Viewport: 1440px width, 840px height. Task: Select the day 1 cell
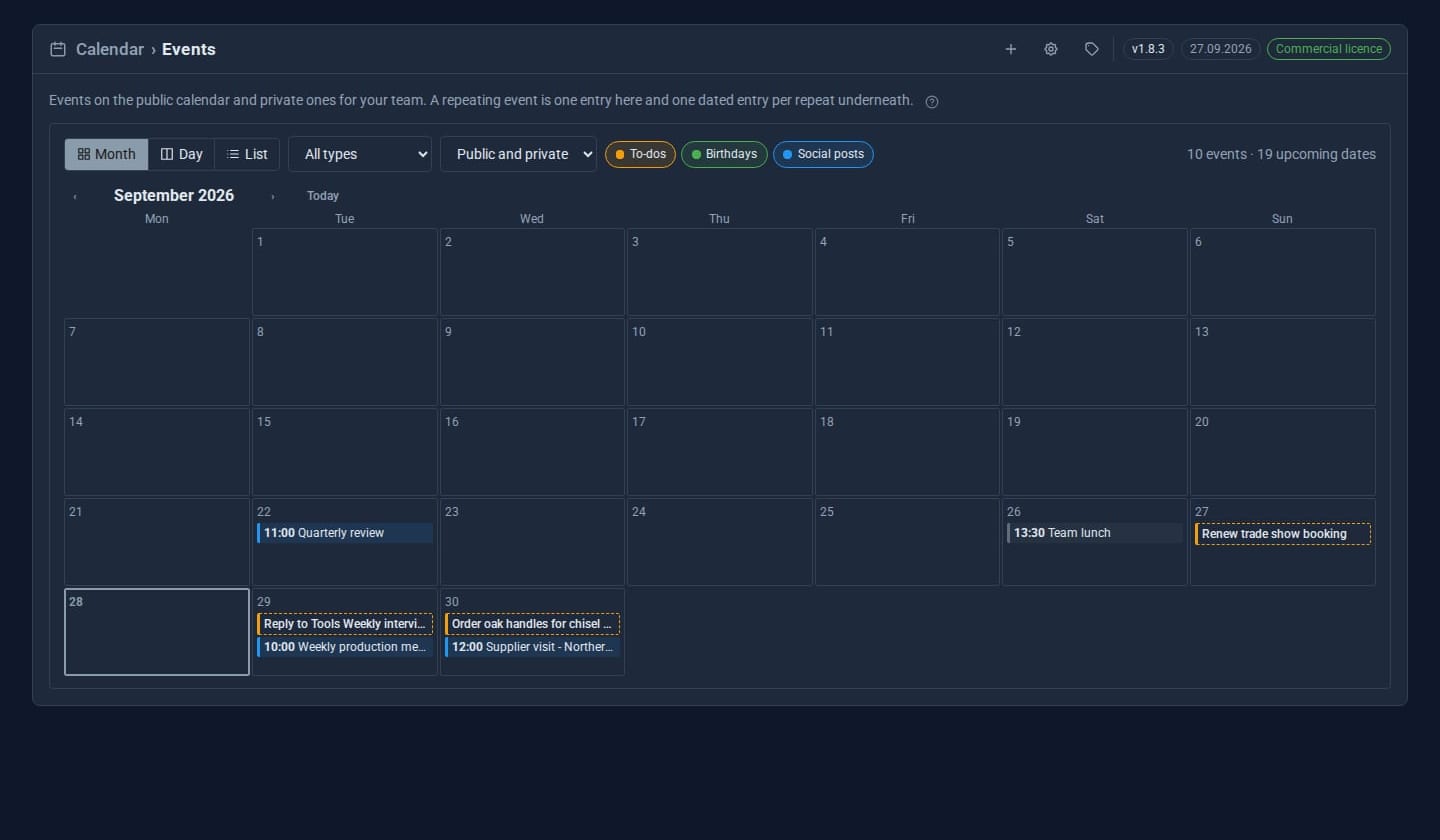point(345,272)
